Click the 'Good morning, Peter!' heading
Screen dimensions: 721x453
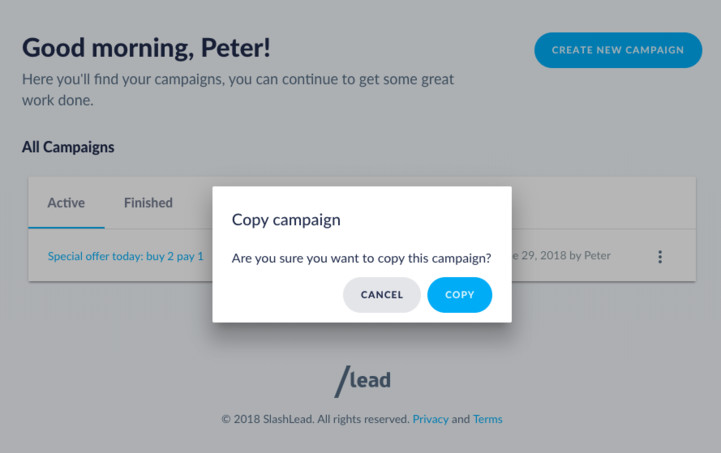(x=146, y=48)
